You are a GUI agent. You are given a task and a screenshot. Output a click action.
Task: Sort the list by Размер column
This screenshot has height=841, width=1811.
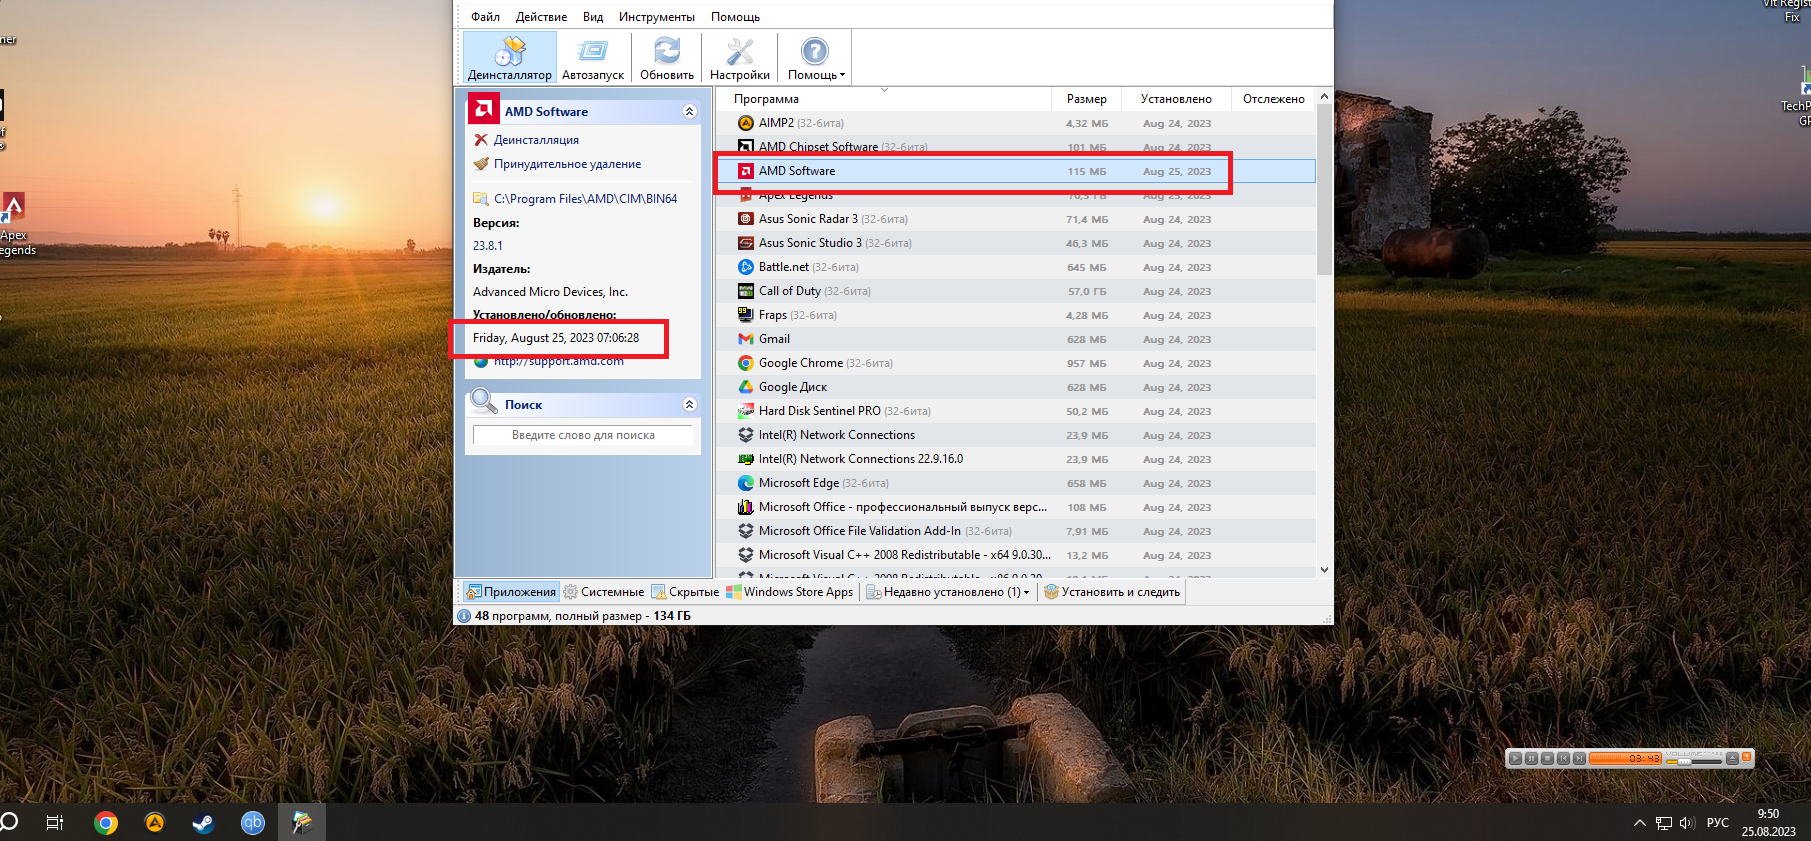tap(1086, 99)
